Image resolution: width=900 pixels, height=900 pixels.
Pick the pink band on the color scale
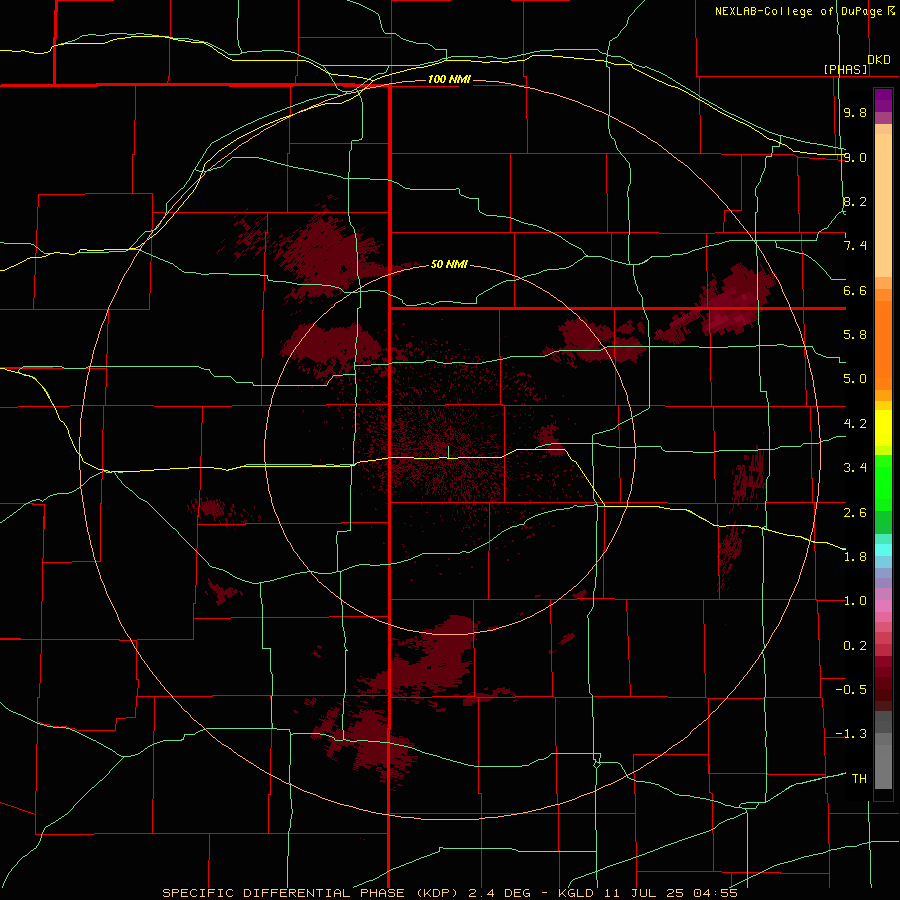[883, 606]
